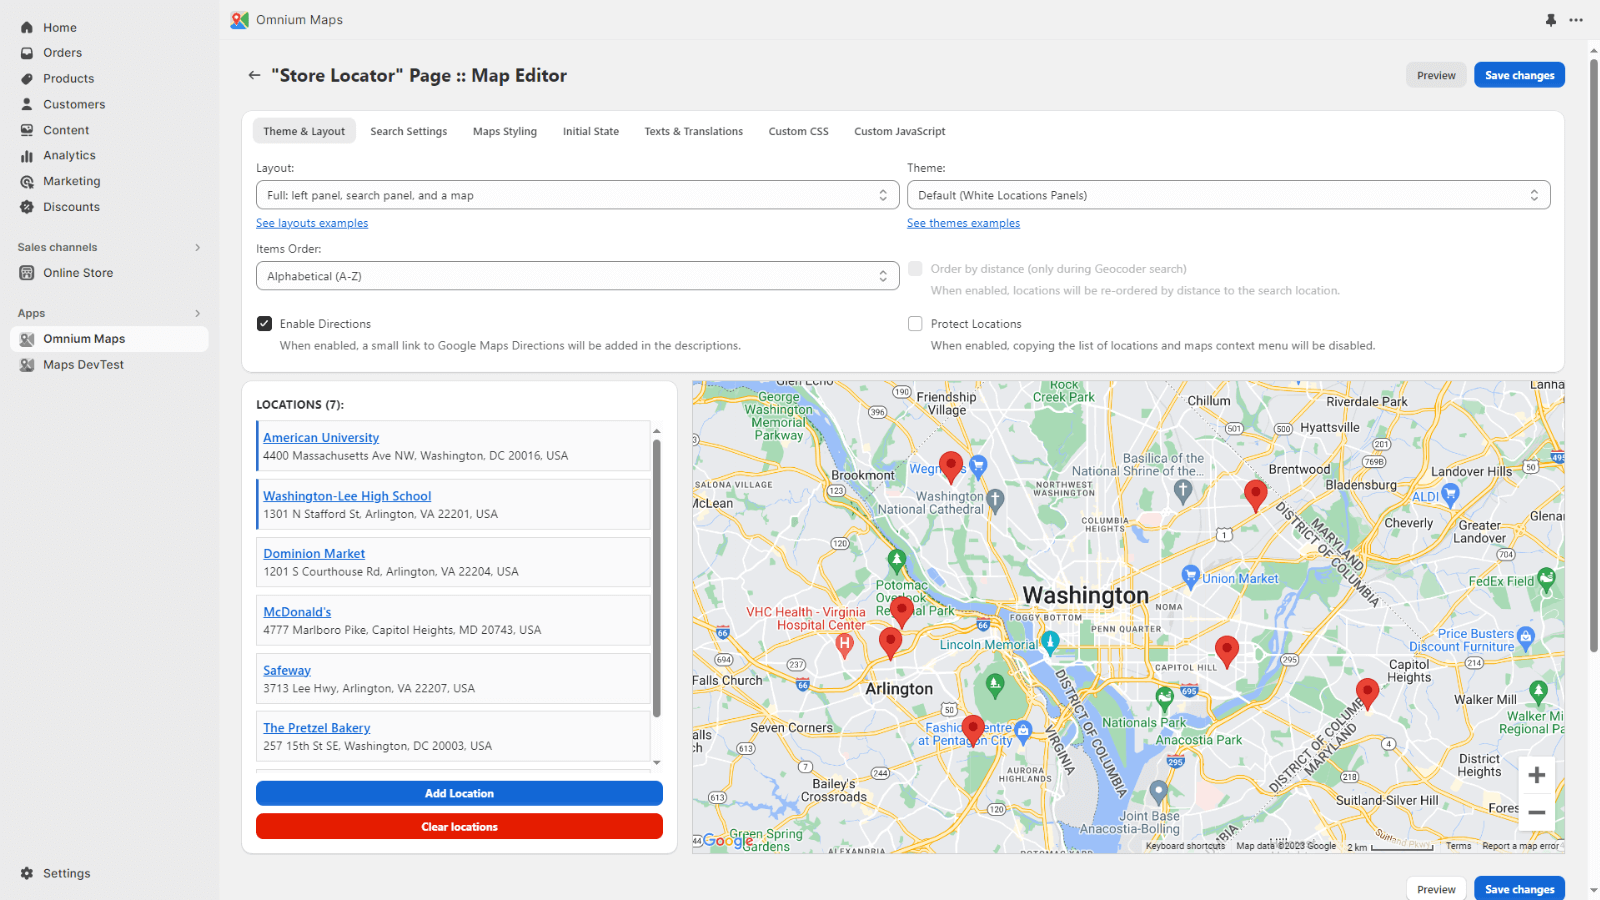Open the three-dot more options menu

1576,20
